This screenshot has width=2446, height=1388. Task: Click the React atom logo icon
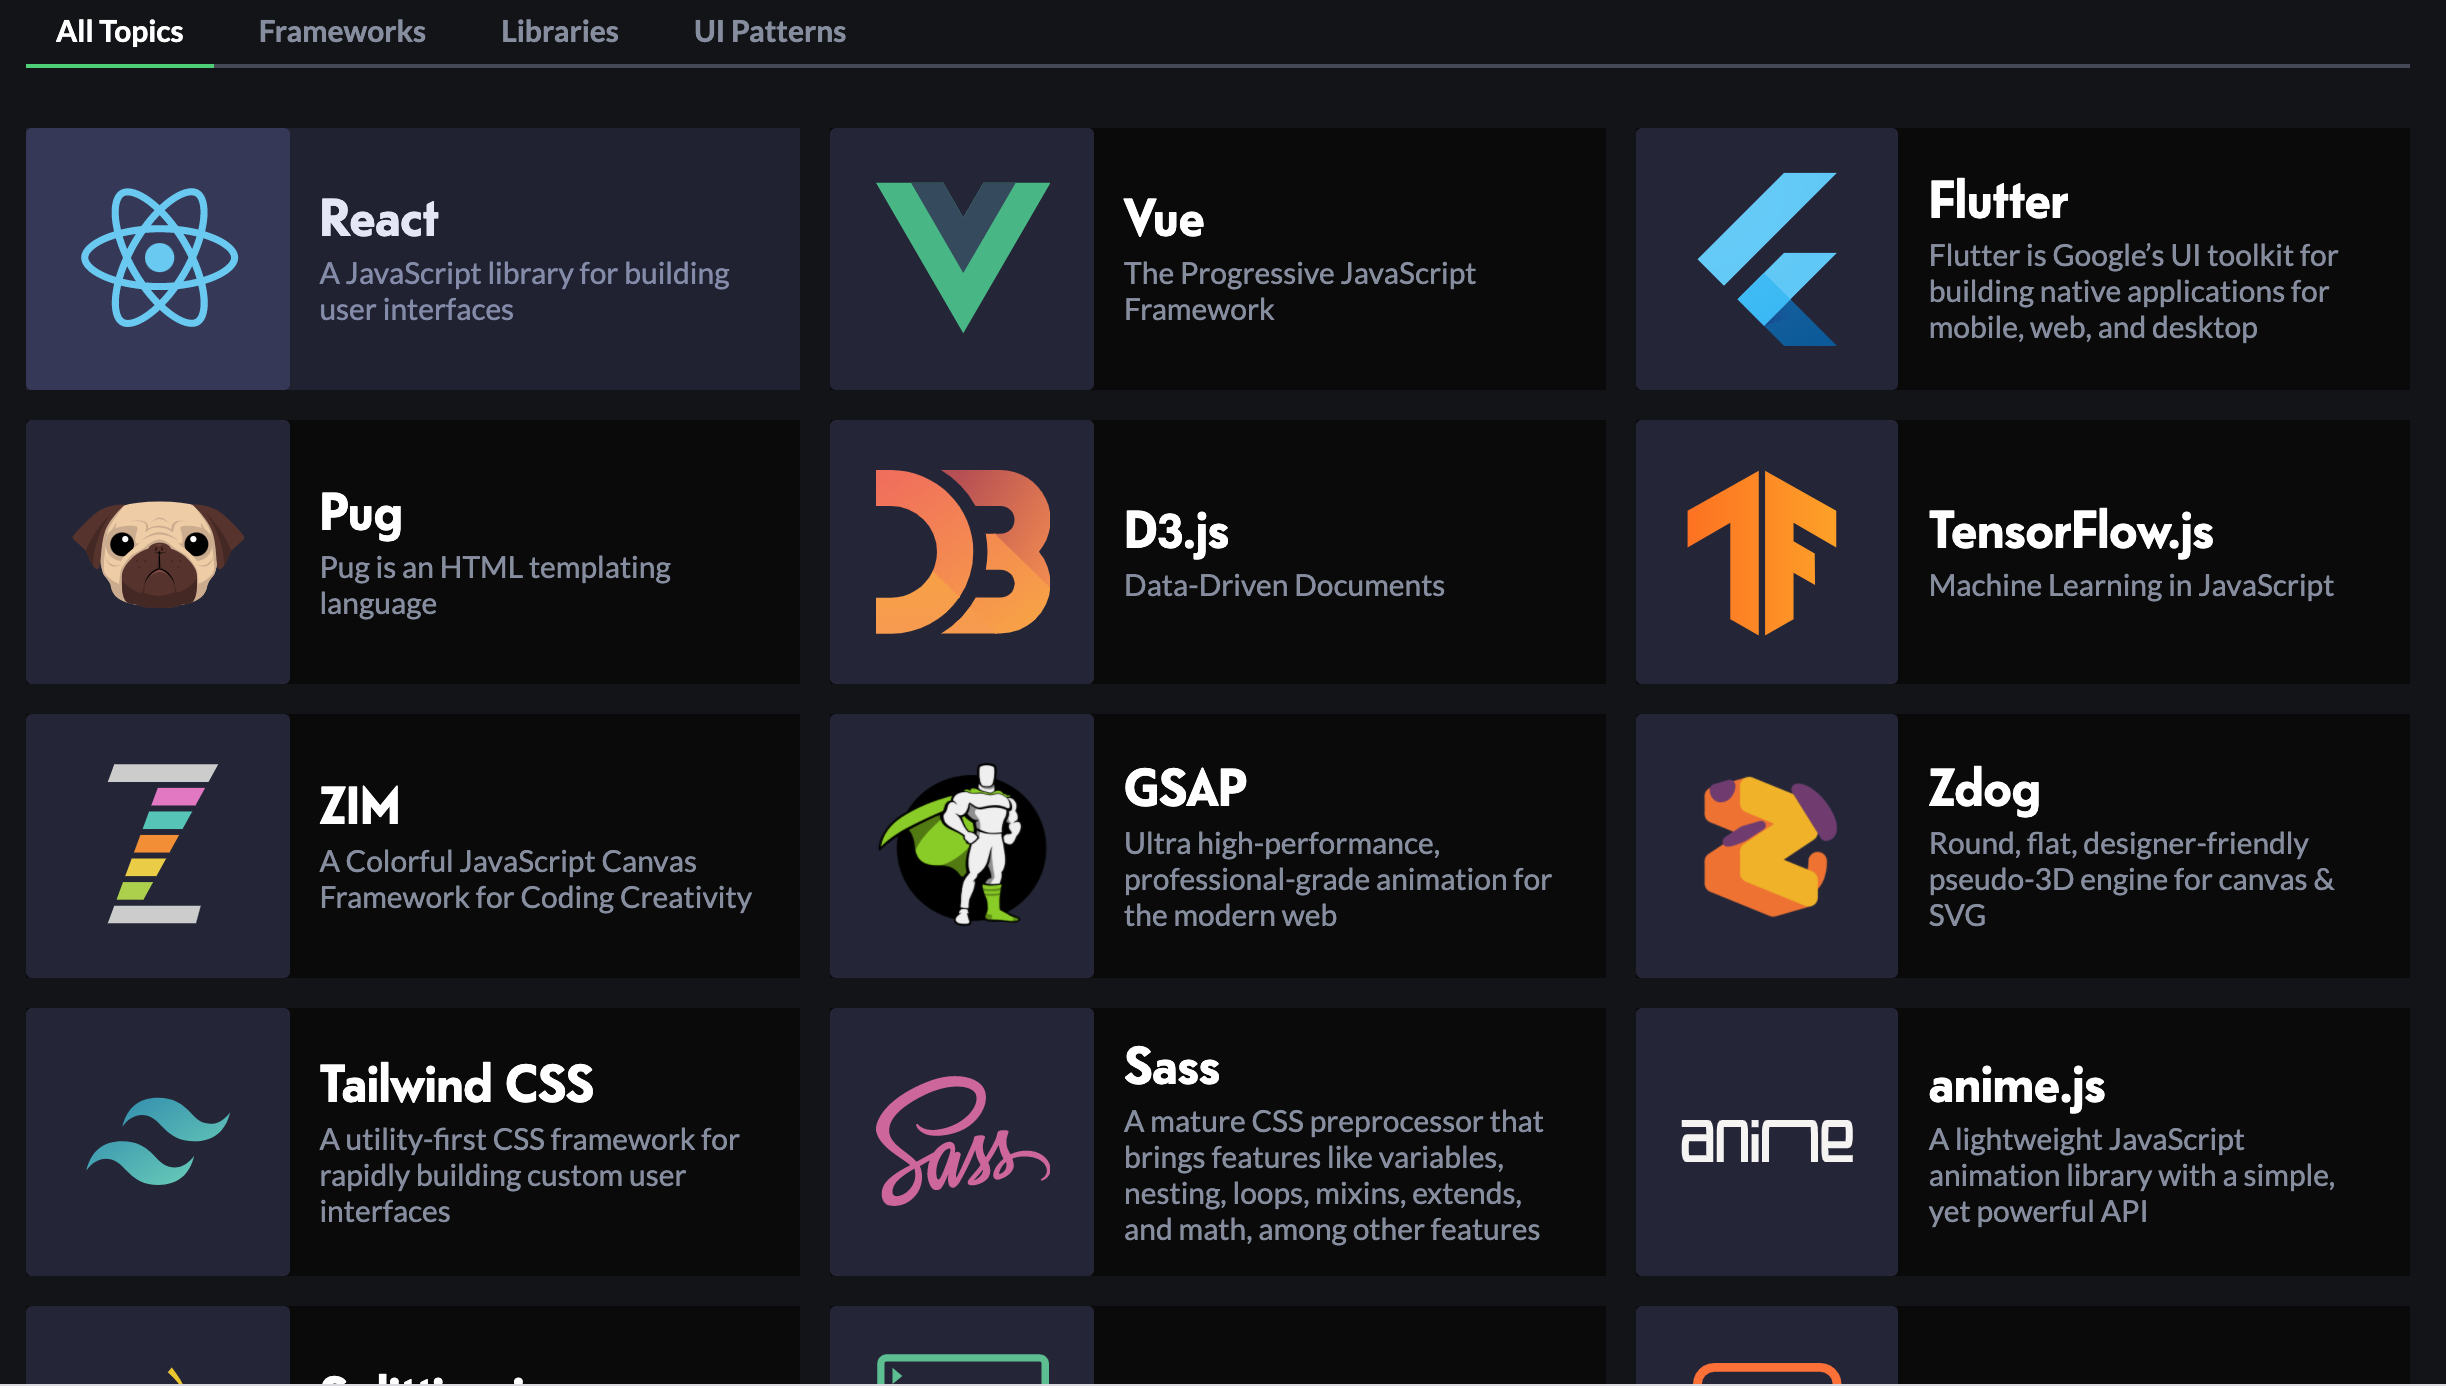pos(159,258)
